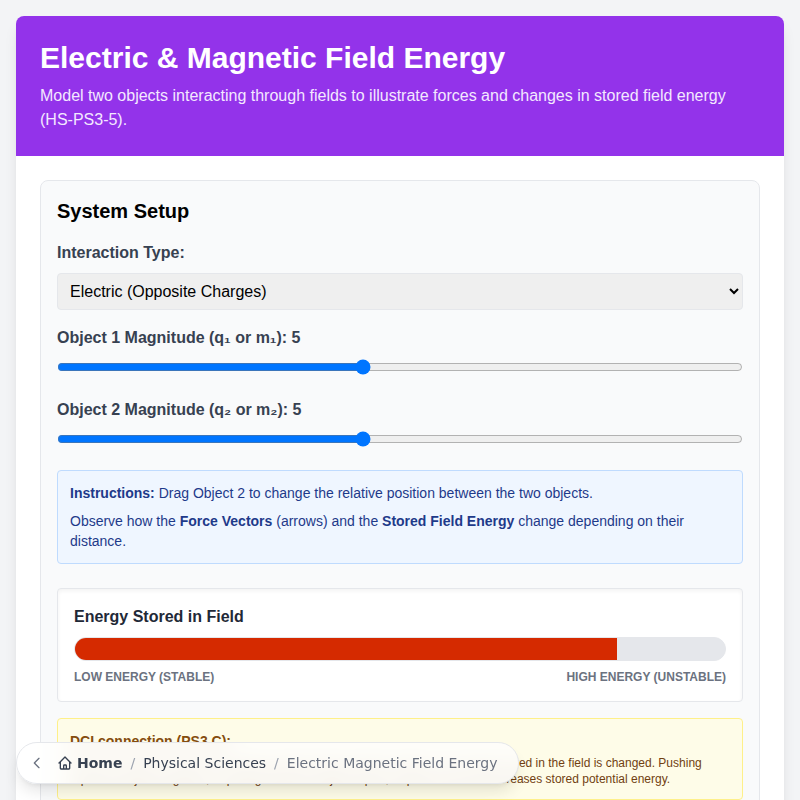Screen dimensions: 800x800
Task: Click inside the Instructions info box
Action: (x=399, y=516)
